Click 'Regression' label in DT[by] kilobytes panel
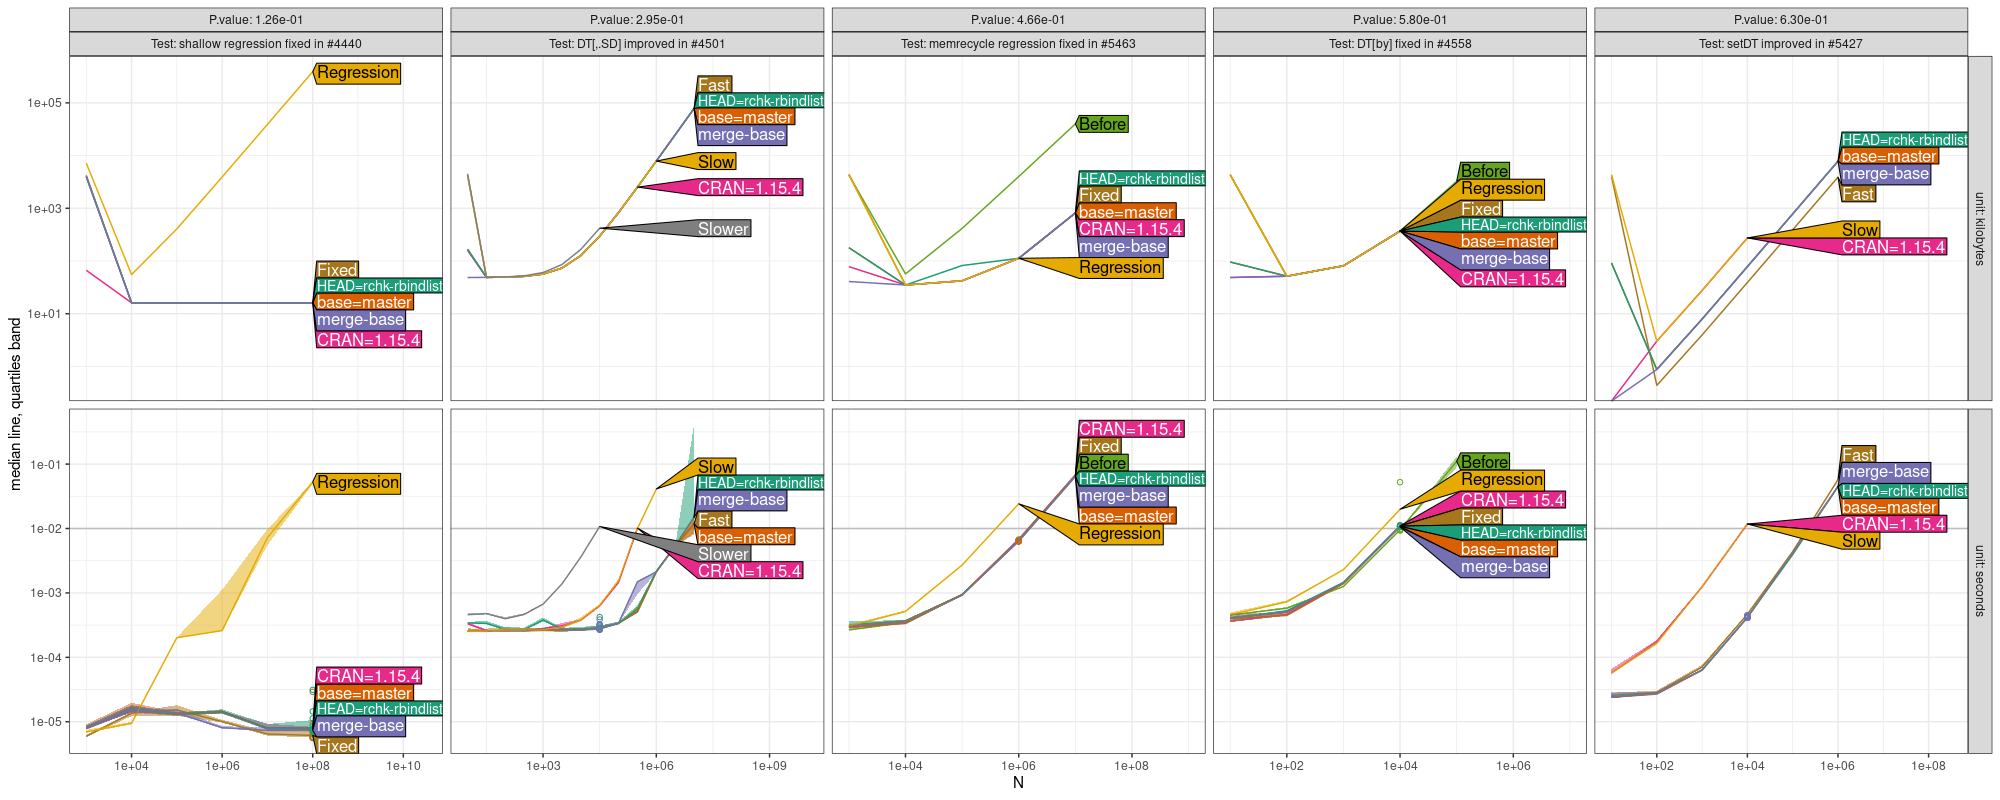Viewport: 2000px width, 800px height. pyautogui.click(x=1502, y=189)
